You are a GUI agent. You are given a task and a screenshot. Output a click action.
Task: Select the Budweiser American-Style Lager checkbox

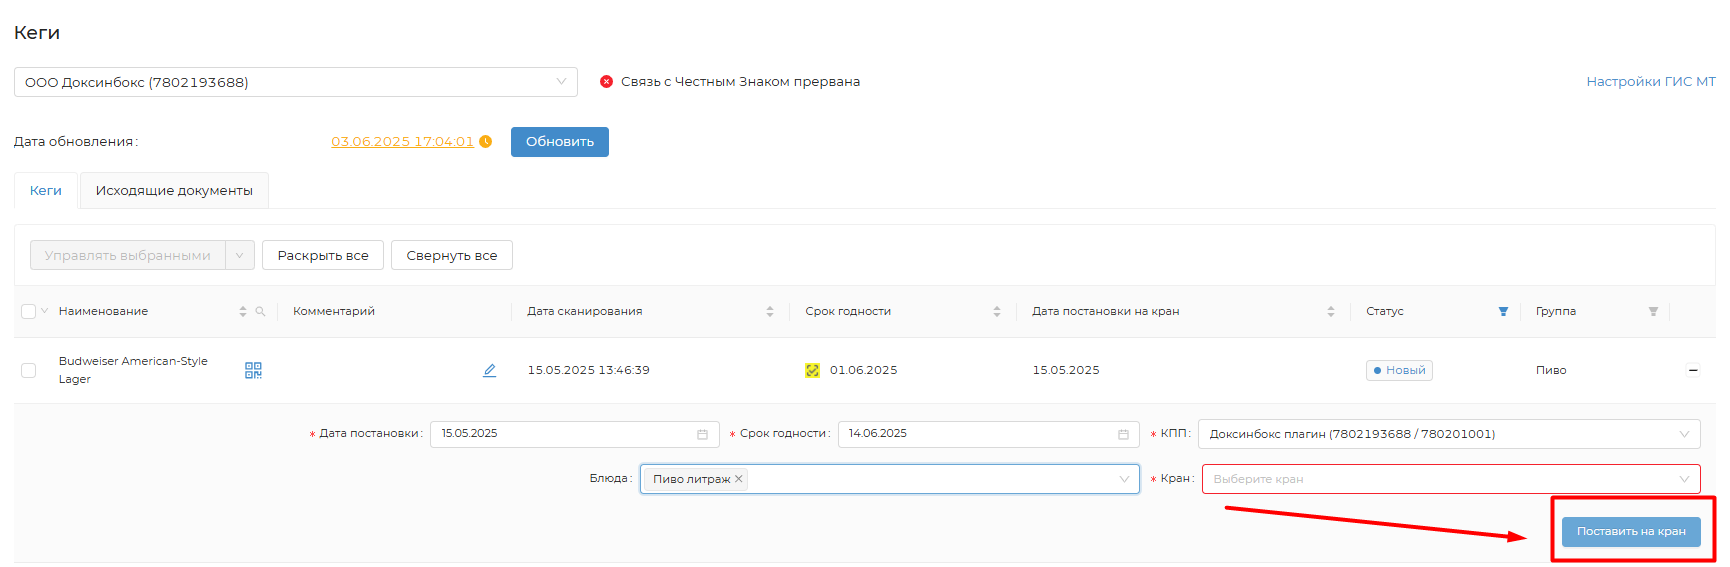tap(28, 370)
